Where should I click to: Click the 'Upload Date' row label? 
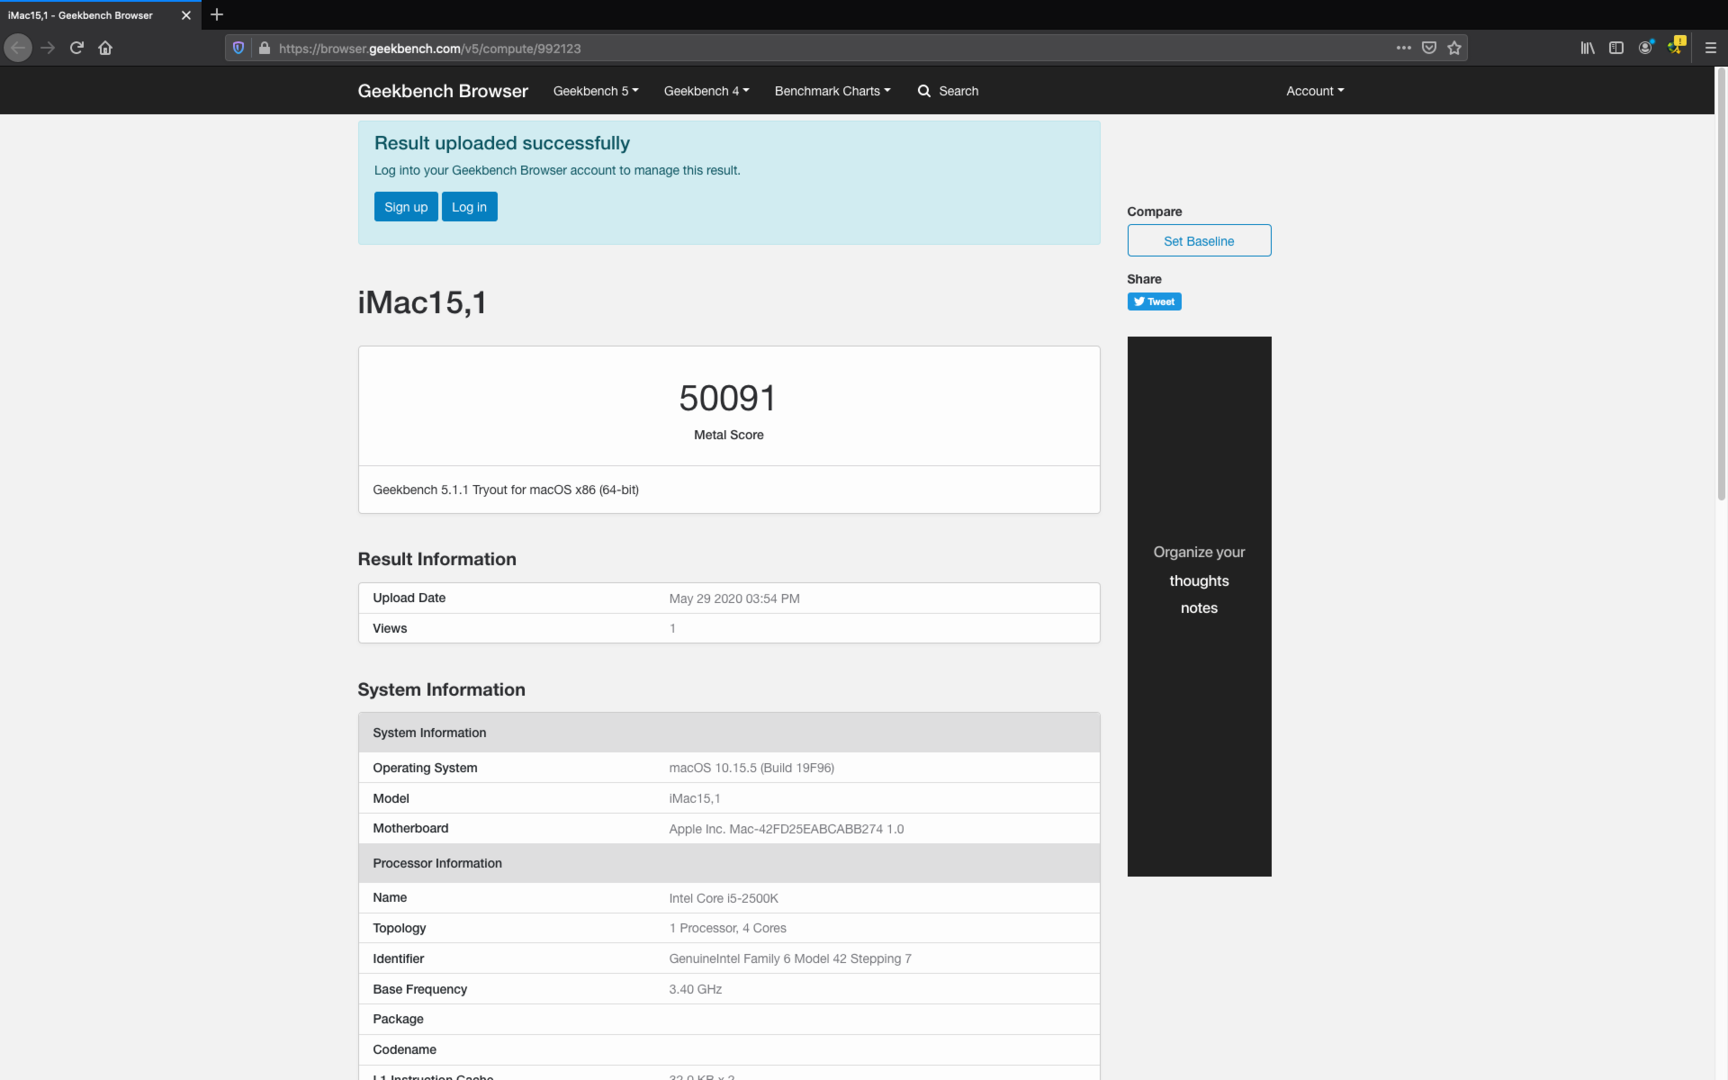pyautogui.click(x=409, y=598)
